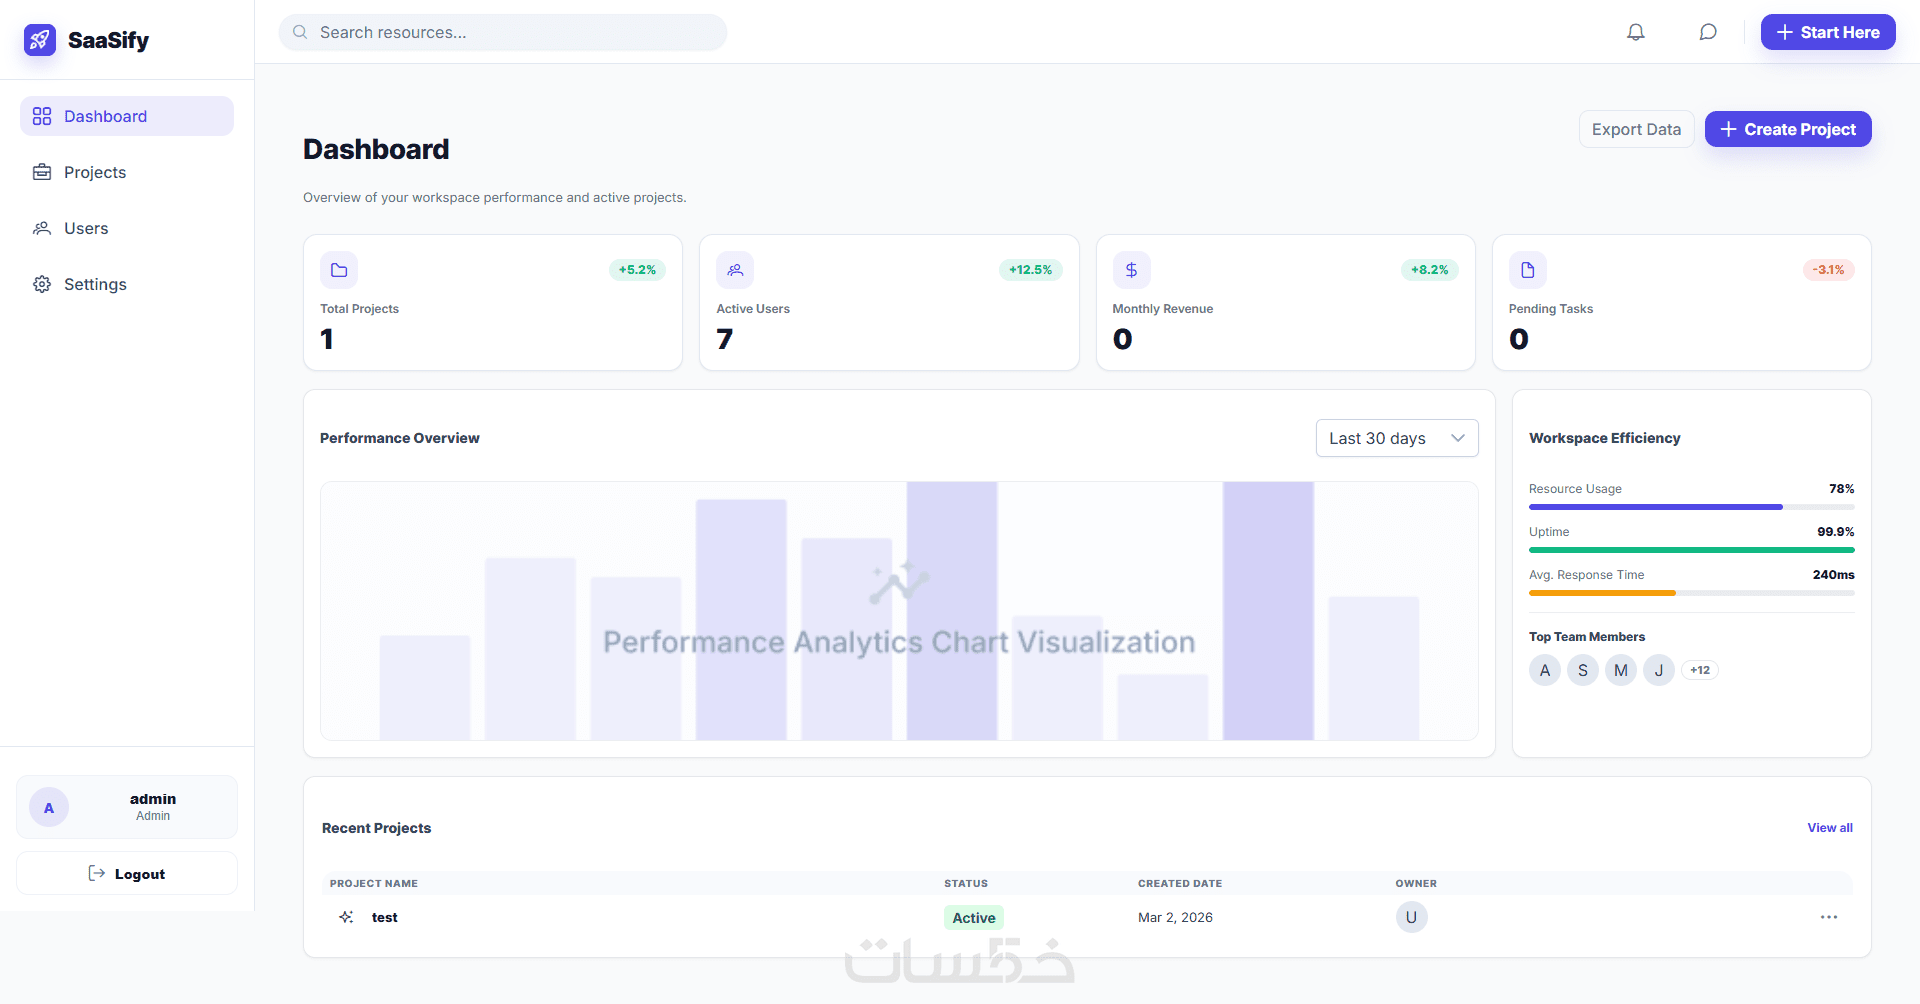Screen dimensions: 1920x1004
Task: Click the Project Name column header
Action: pyautogui.click(x=374, y=883)
